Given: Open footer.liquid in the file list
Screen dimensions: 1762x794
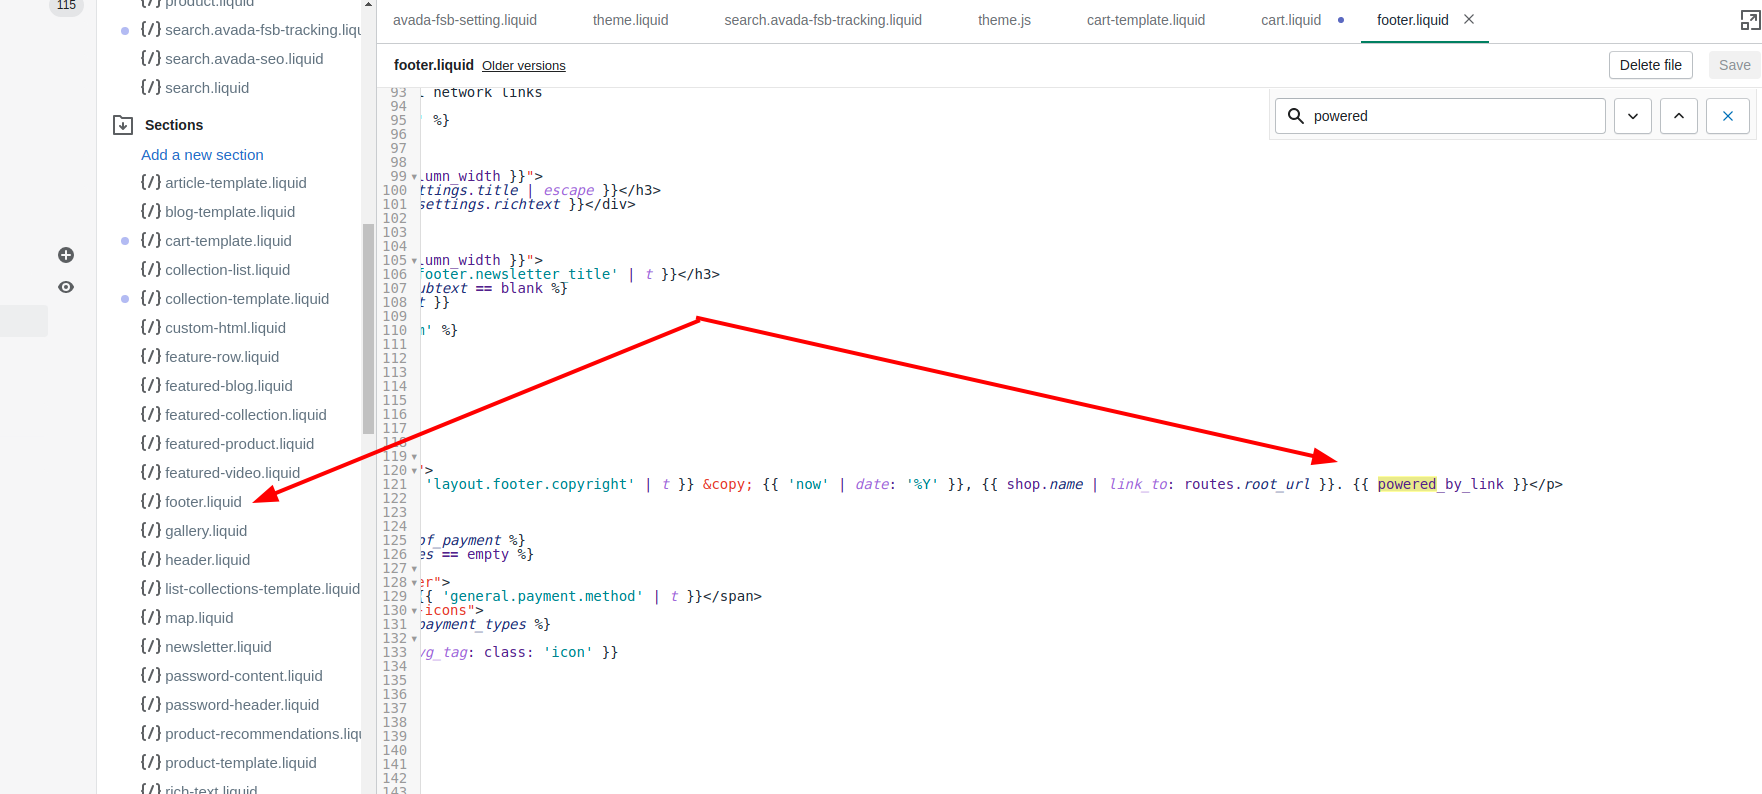Looking at the screenshot, I should 203,501.
